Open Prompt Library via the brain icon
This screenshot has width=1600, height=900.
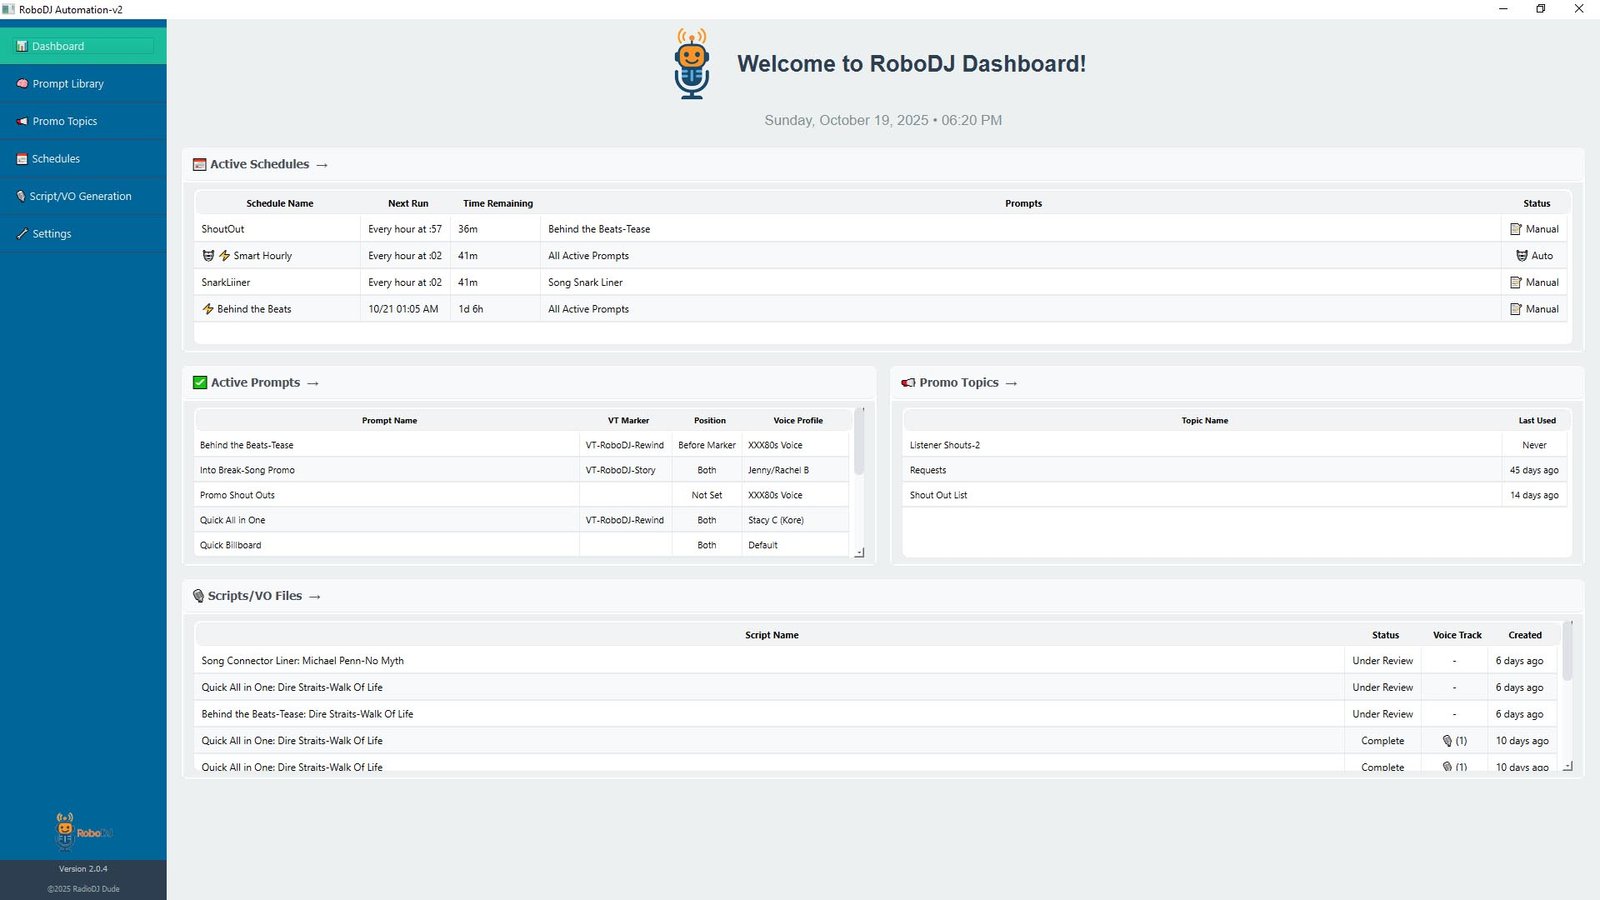tap(22, 83)
